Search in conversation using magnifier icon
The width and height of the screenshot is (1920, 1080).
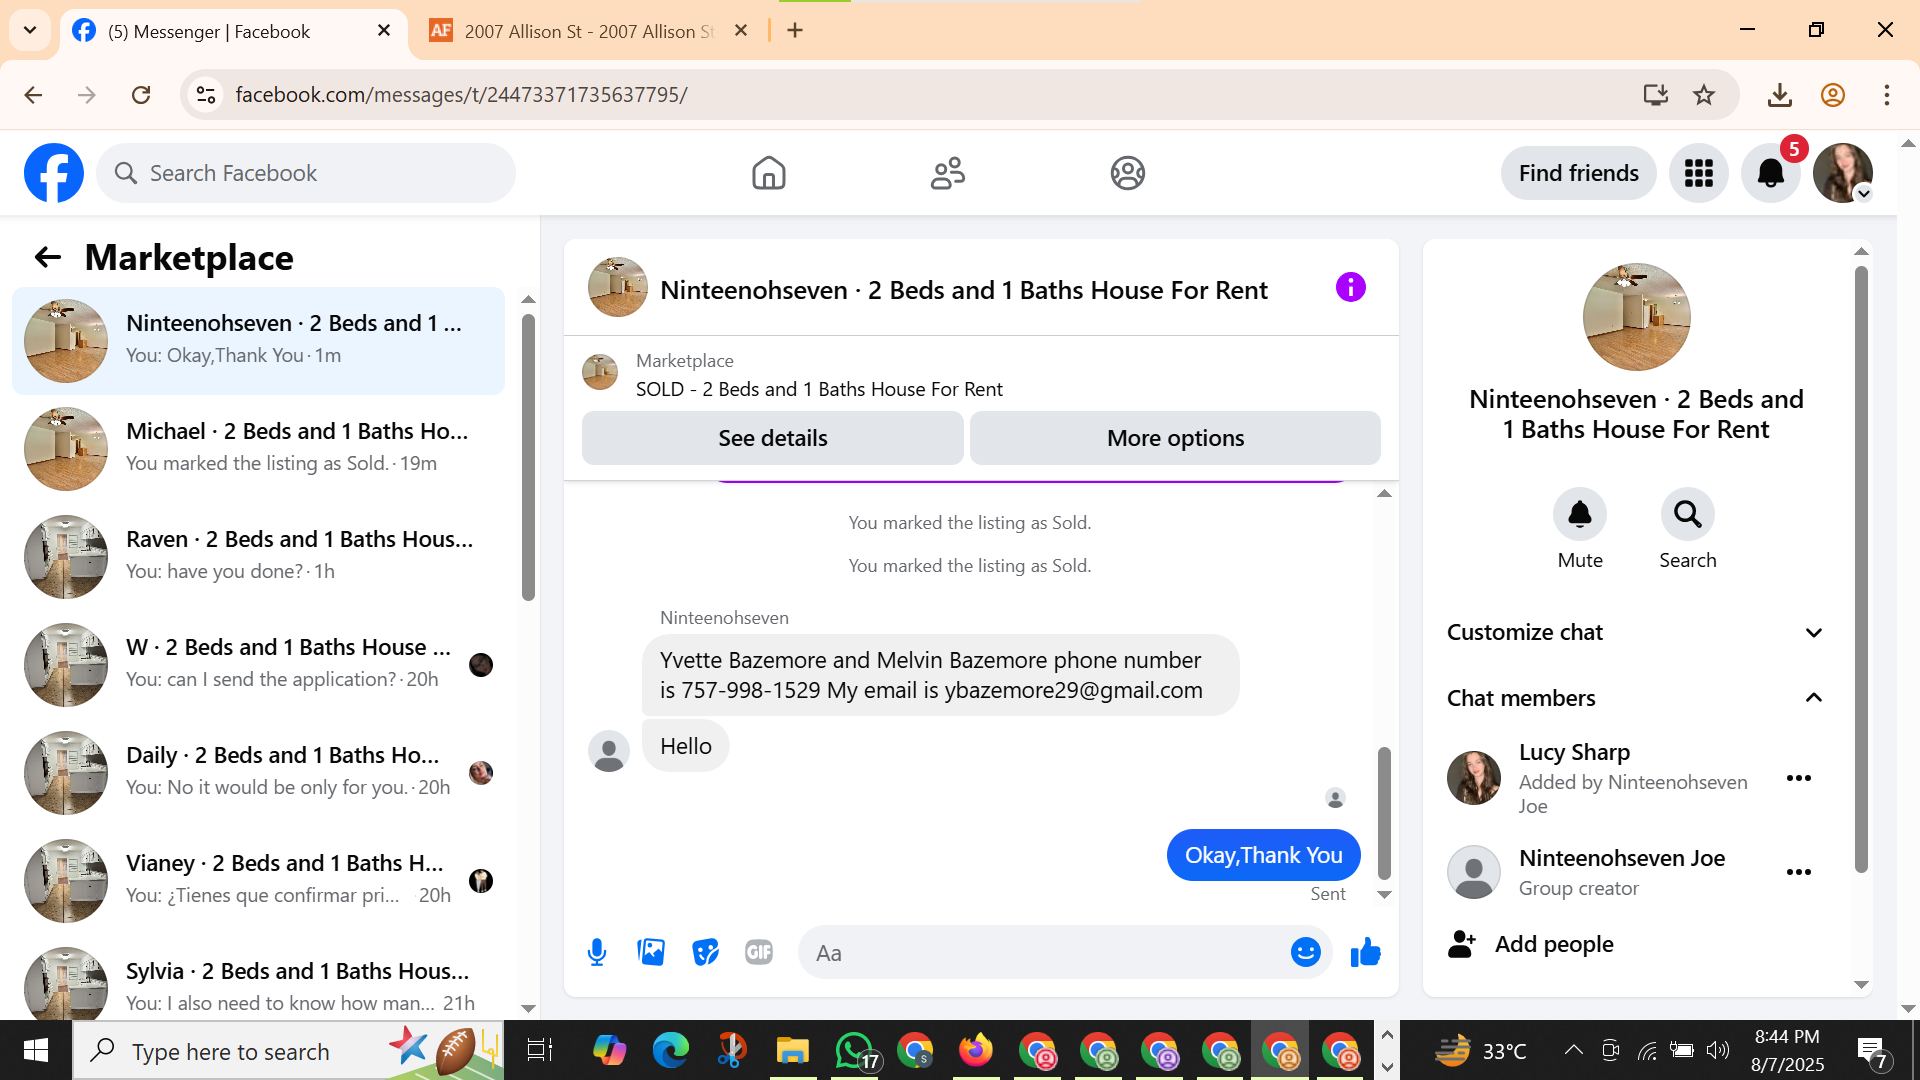coord(1688,514)
